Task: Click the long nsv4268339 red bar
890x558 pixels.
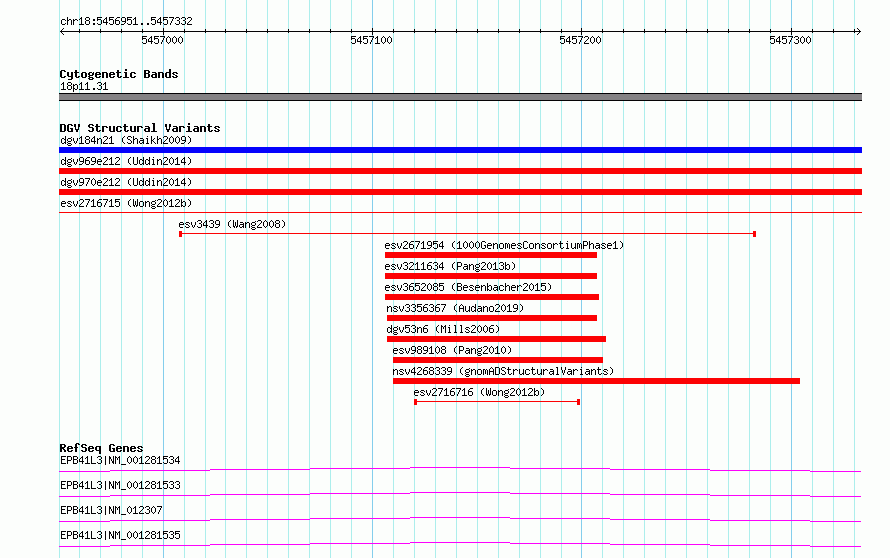Action: point(597,381)
